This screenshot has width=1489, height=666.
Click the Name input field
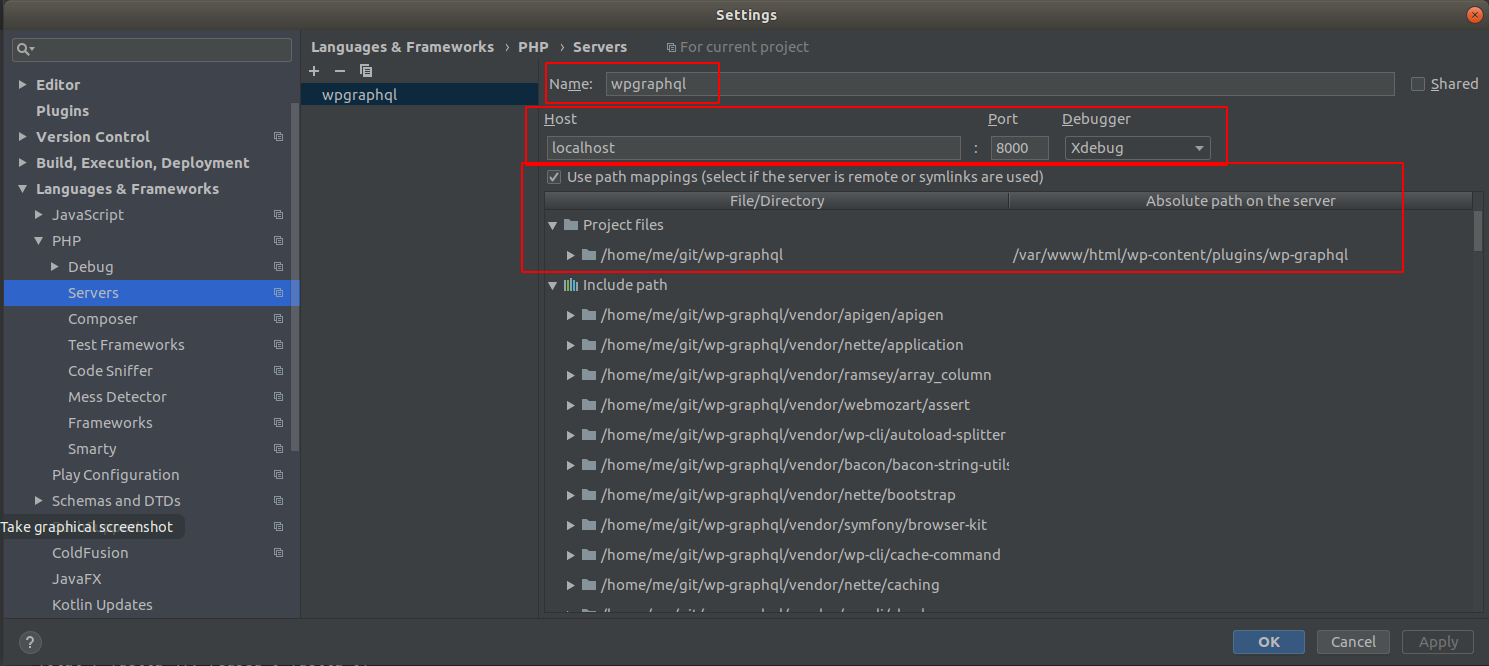click(x=1000, y=84)
